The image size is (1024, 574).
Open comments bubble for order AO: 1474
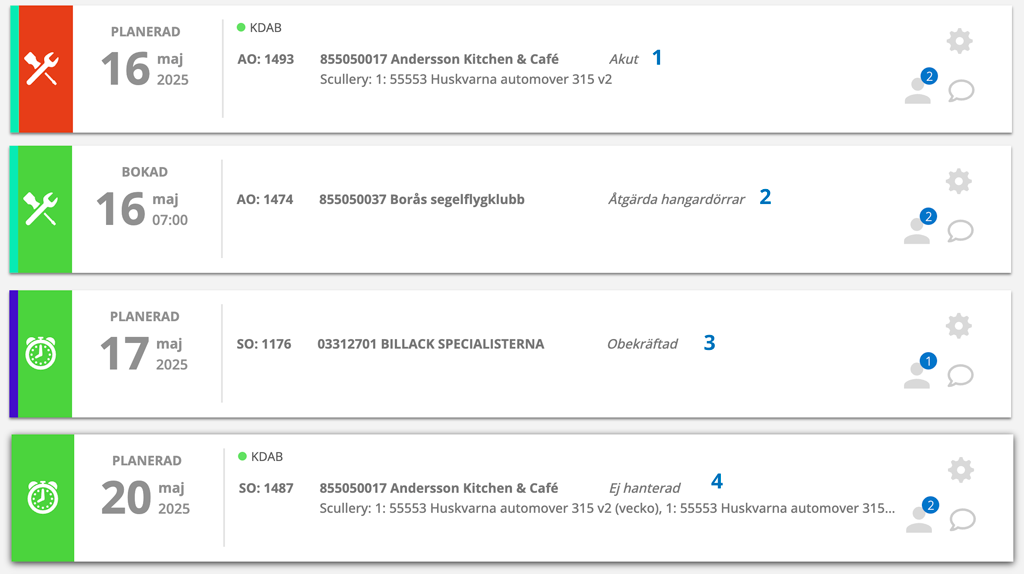click(961, 231)
